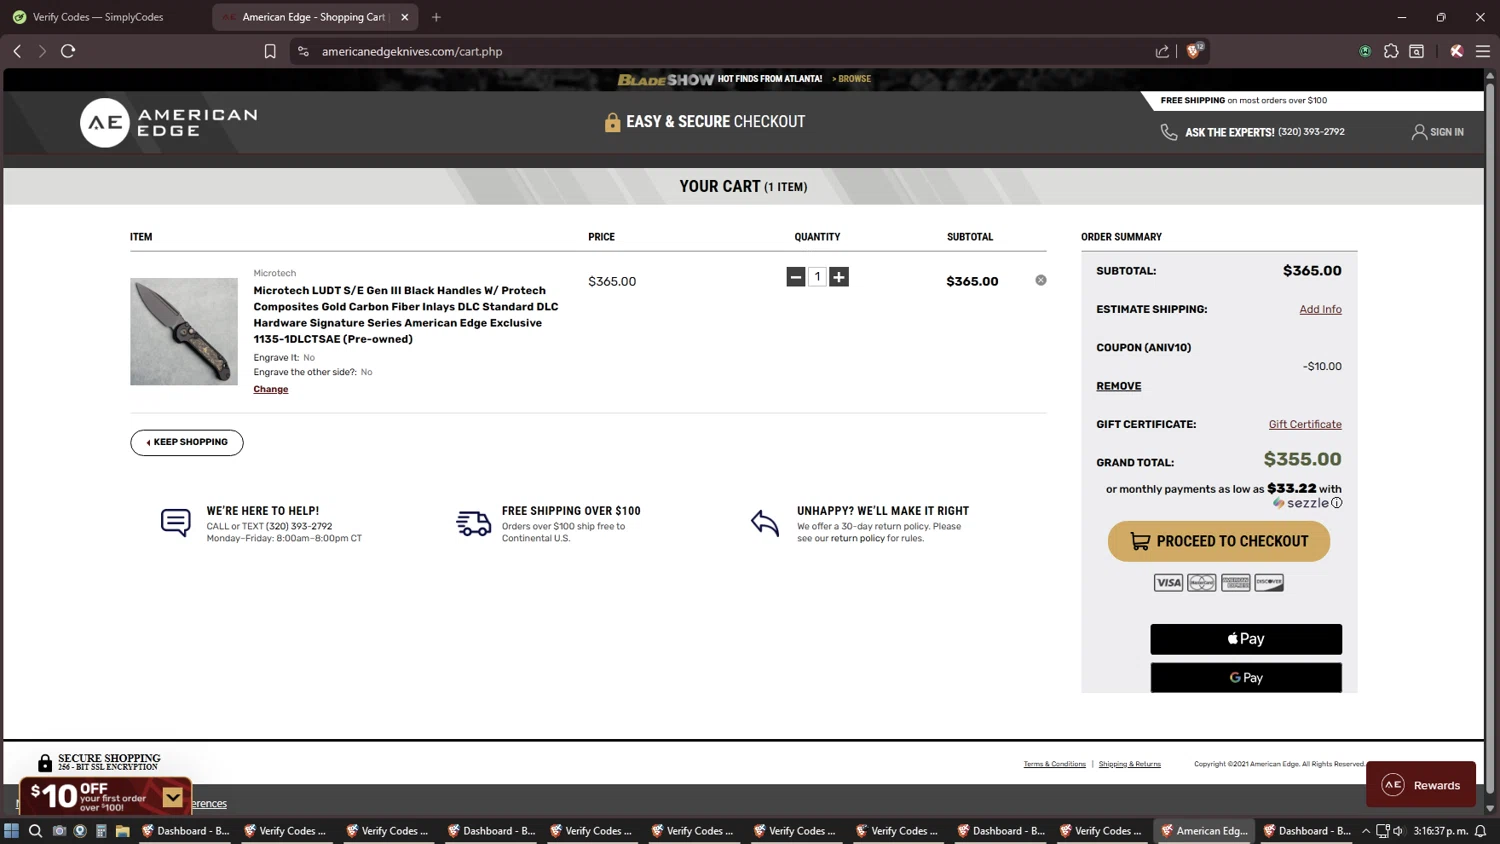Open the camera app on the taskbar
1500x844 pixels.
click(59, 831)
